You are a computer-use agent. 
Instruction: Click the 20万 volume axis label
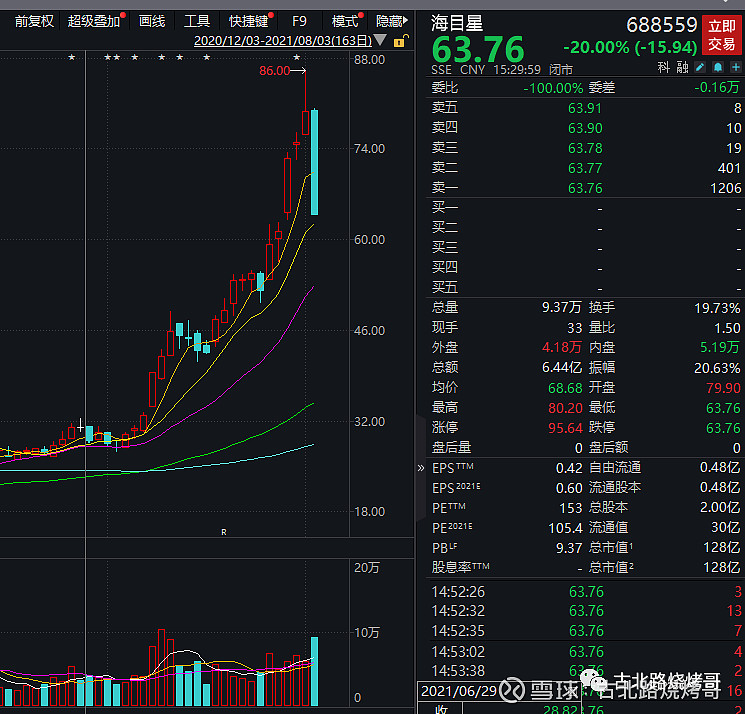[366, 568]
